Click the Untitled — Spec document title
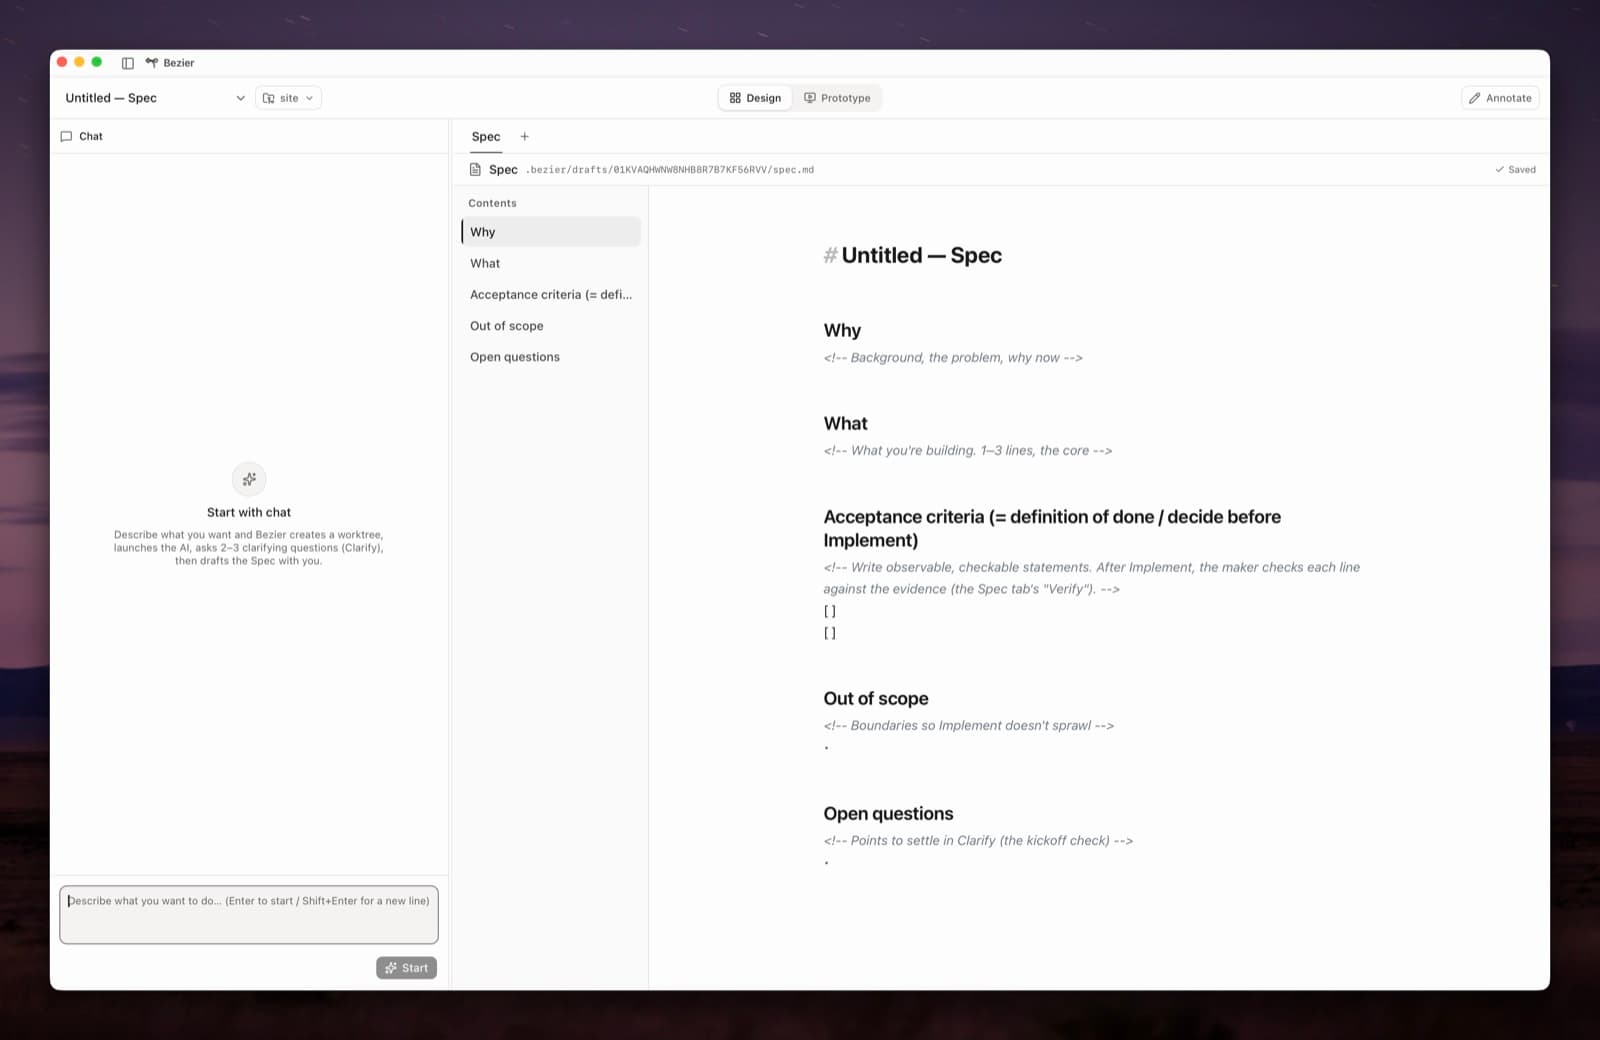 point(921,256)
